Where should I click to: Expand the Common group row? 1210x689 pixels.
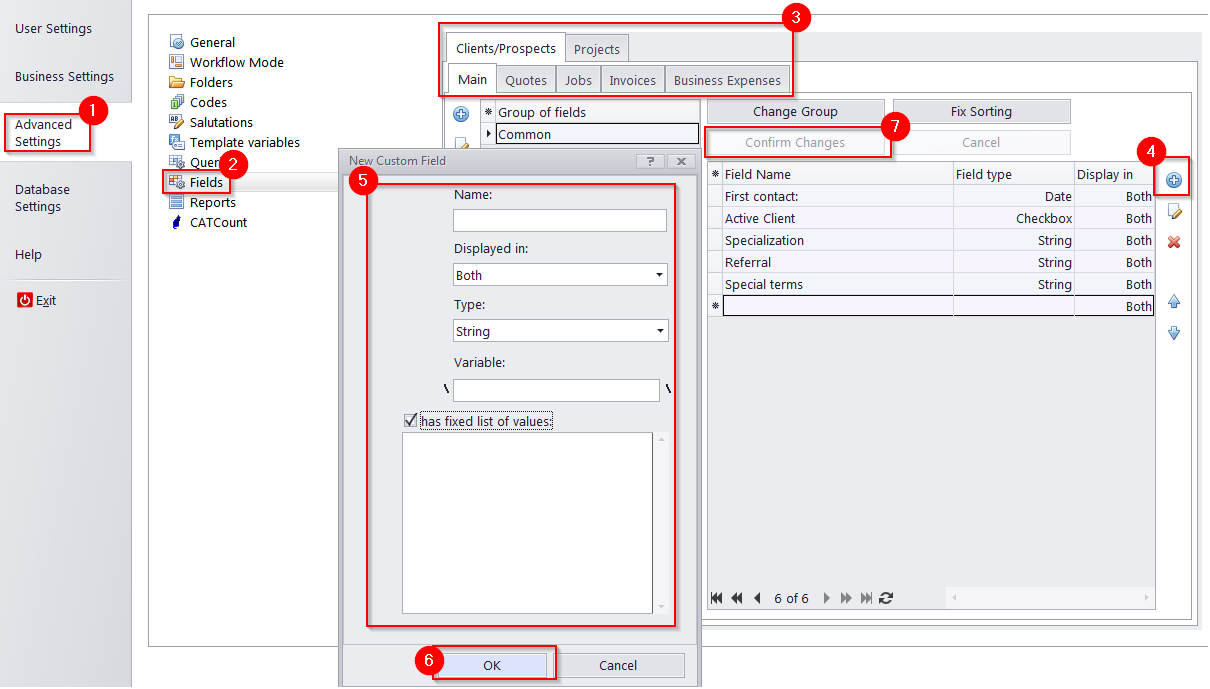coord(489,134)
